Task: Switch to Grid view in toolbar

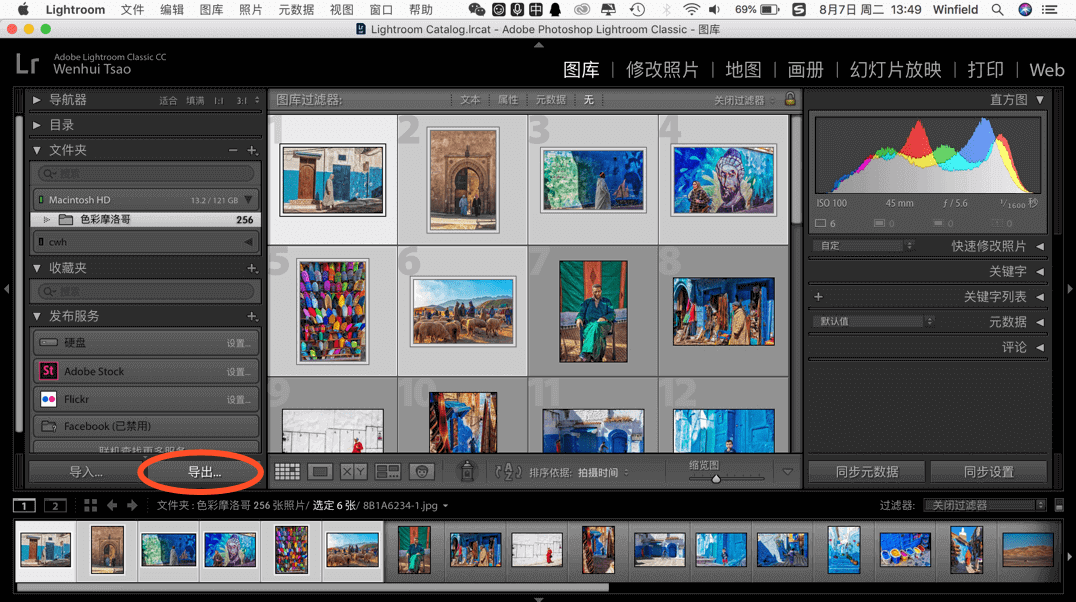Action: tap(287, 472)
